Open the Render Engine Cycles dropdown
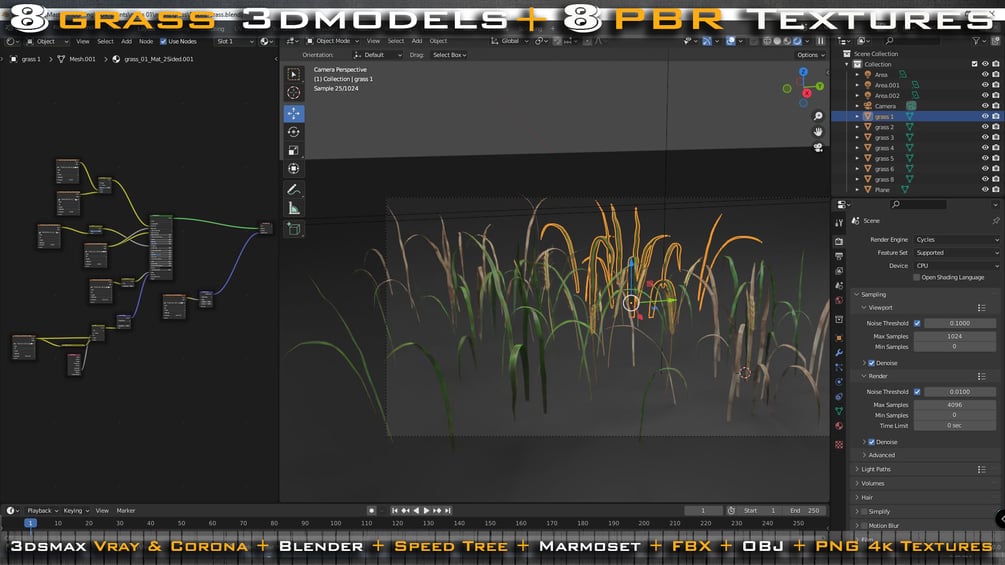 pos(957,240)
